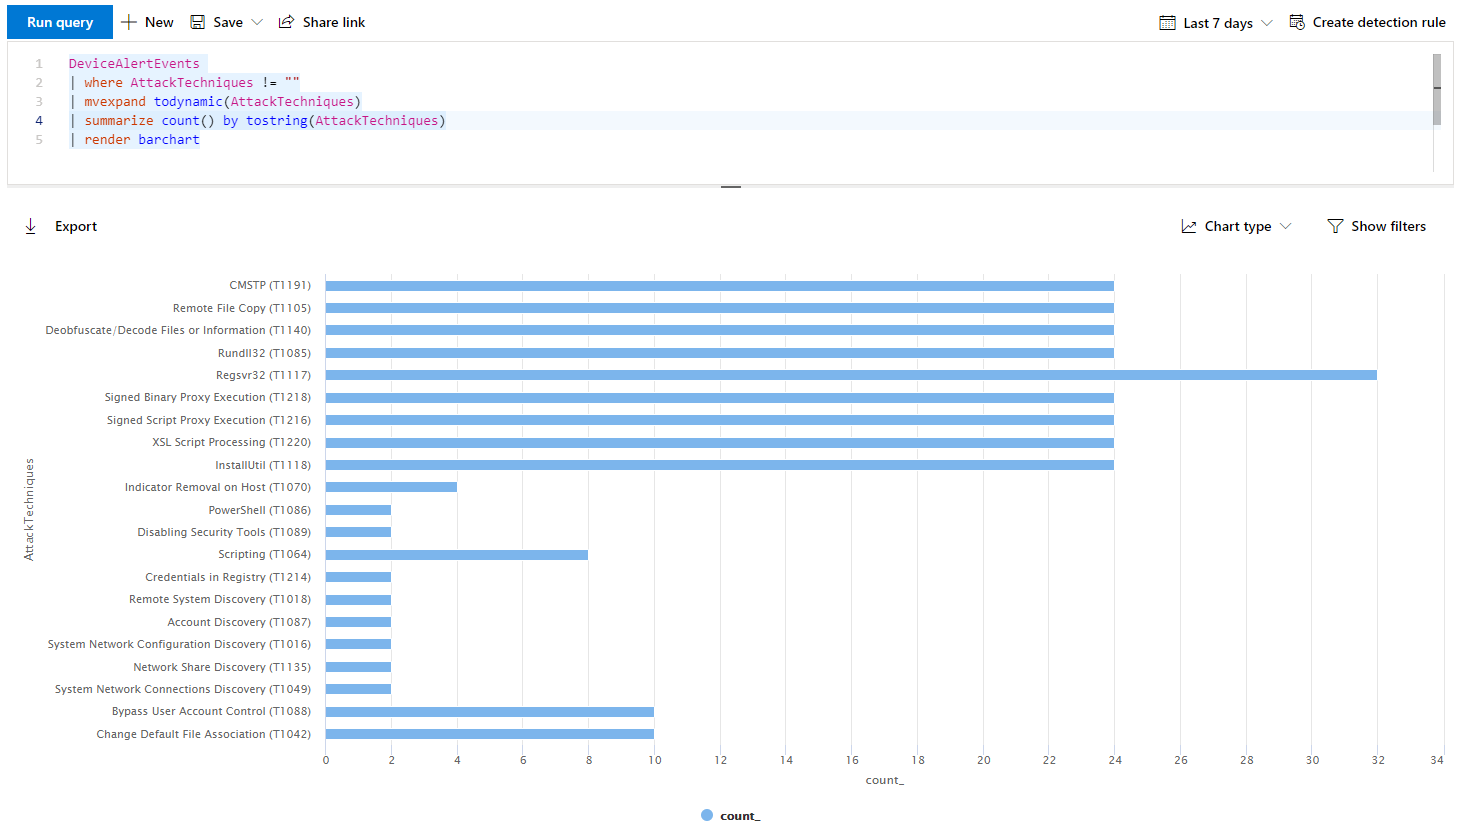The width and height of the screenshot is (1463, 832).
Task: Click the Run query button
Action: pos(60,22)
